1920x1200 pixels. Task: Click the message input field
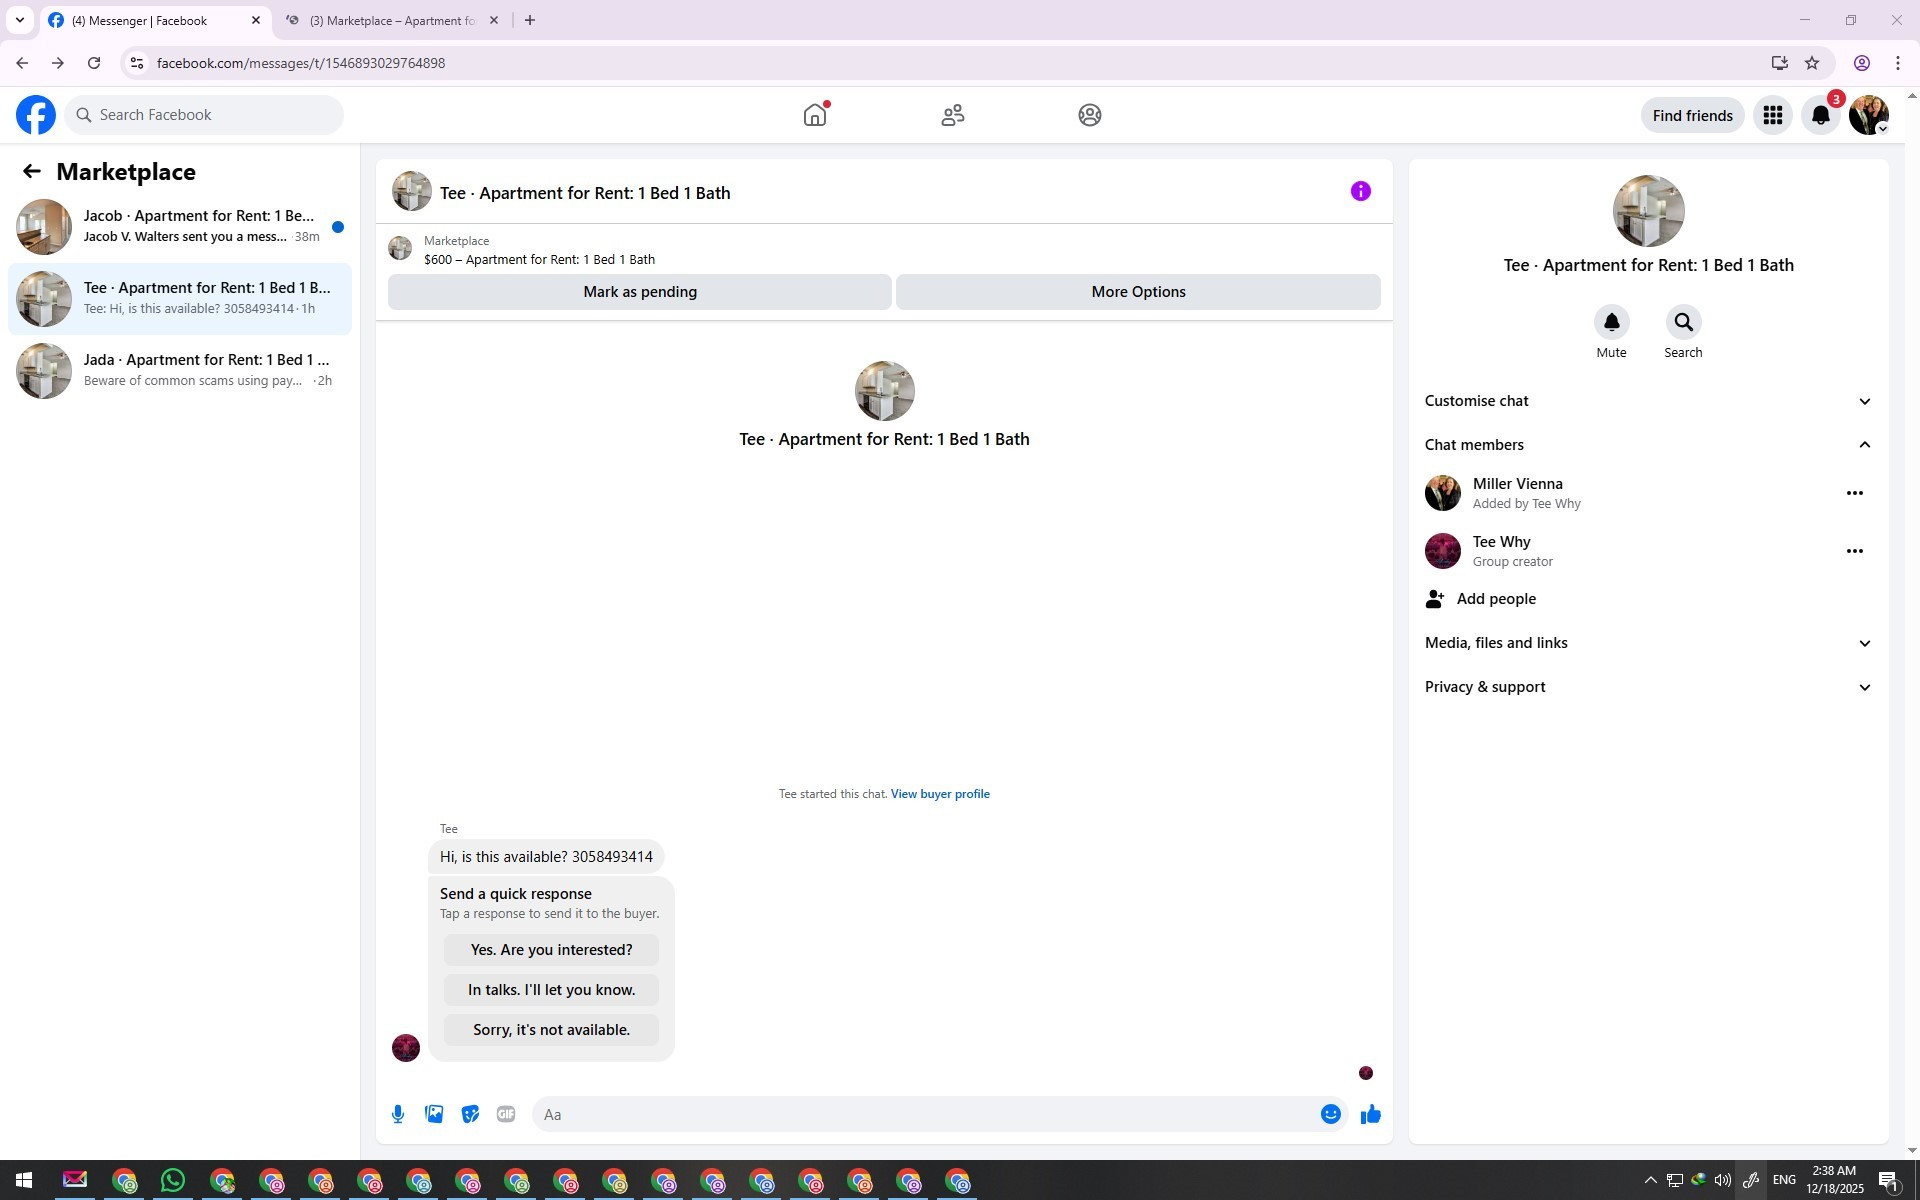pos(925,1114)
